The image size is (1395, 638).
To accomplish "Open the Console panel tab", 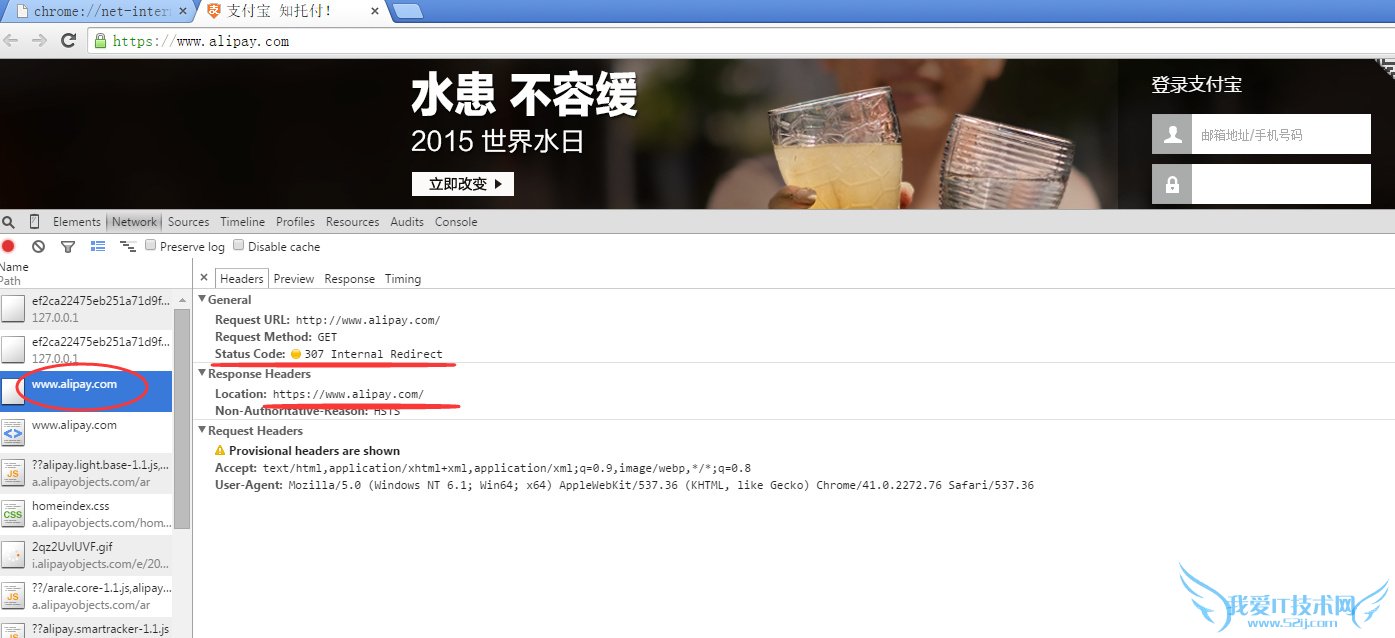I will click(x=456, y=222).
